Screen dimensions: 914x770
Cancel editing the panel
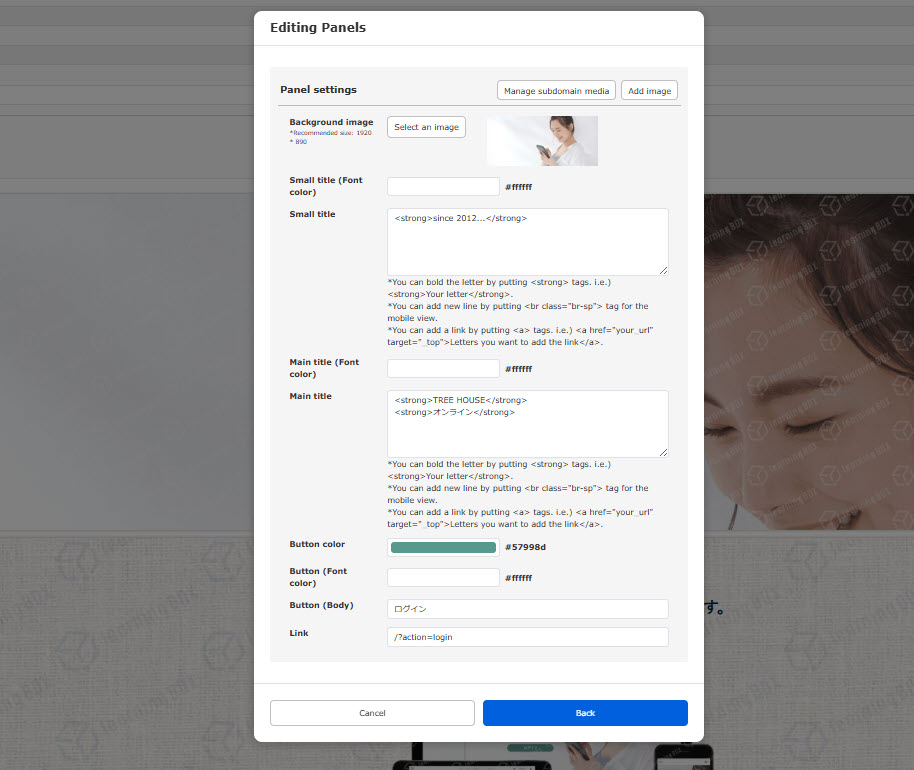point(372,713)
